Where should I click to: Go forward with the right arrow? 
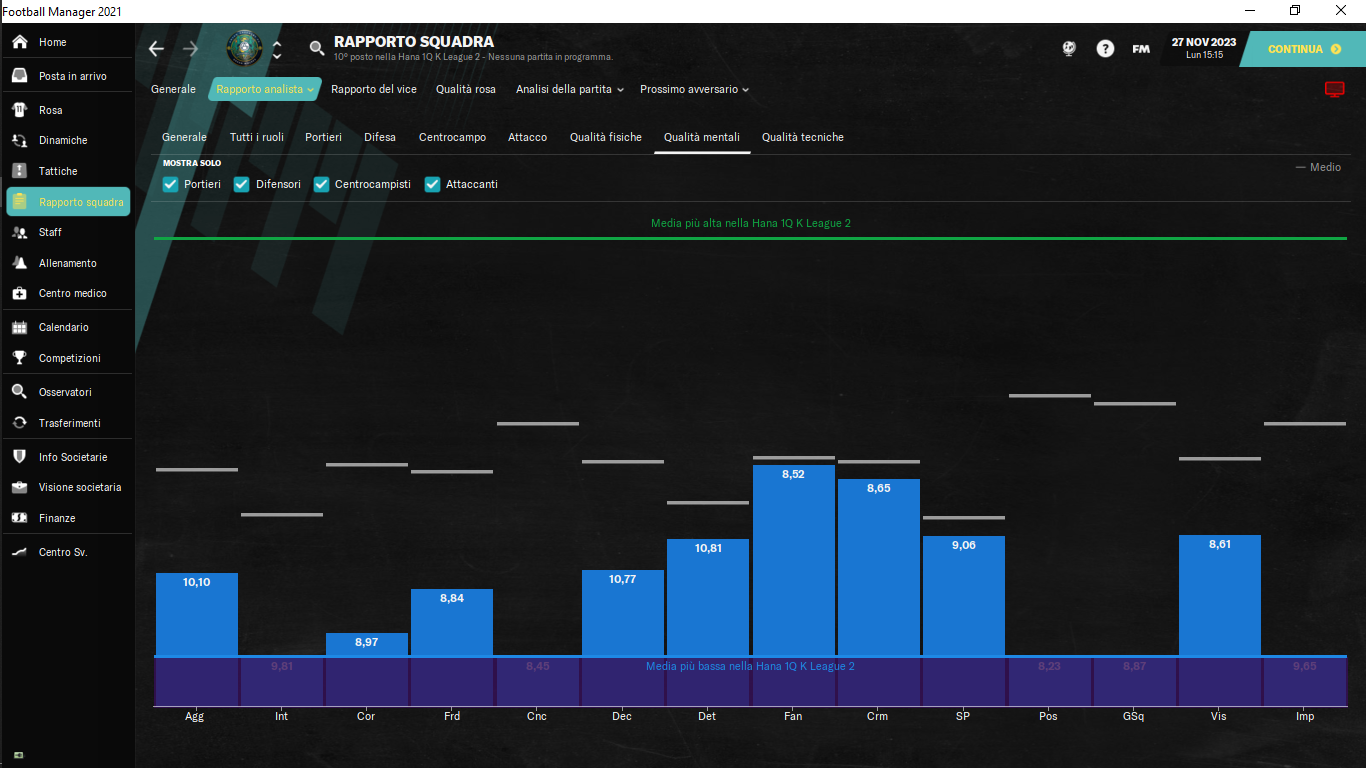190,49
